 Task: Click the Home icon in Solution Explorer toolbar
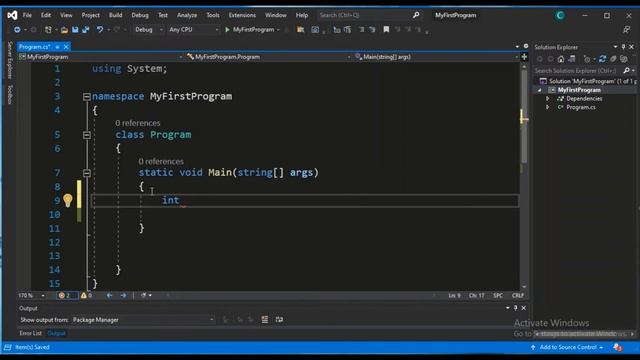point(561,59)
